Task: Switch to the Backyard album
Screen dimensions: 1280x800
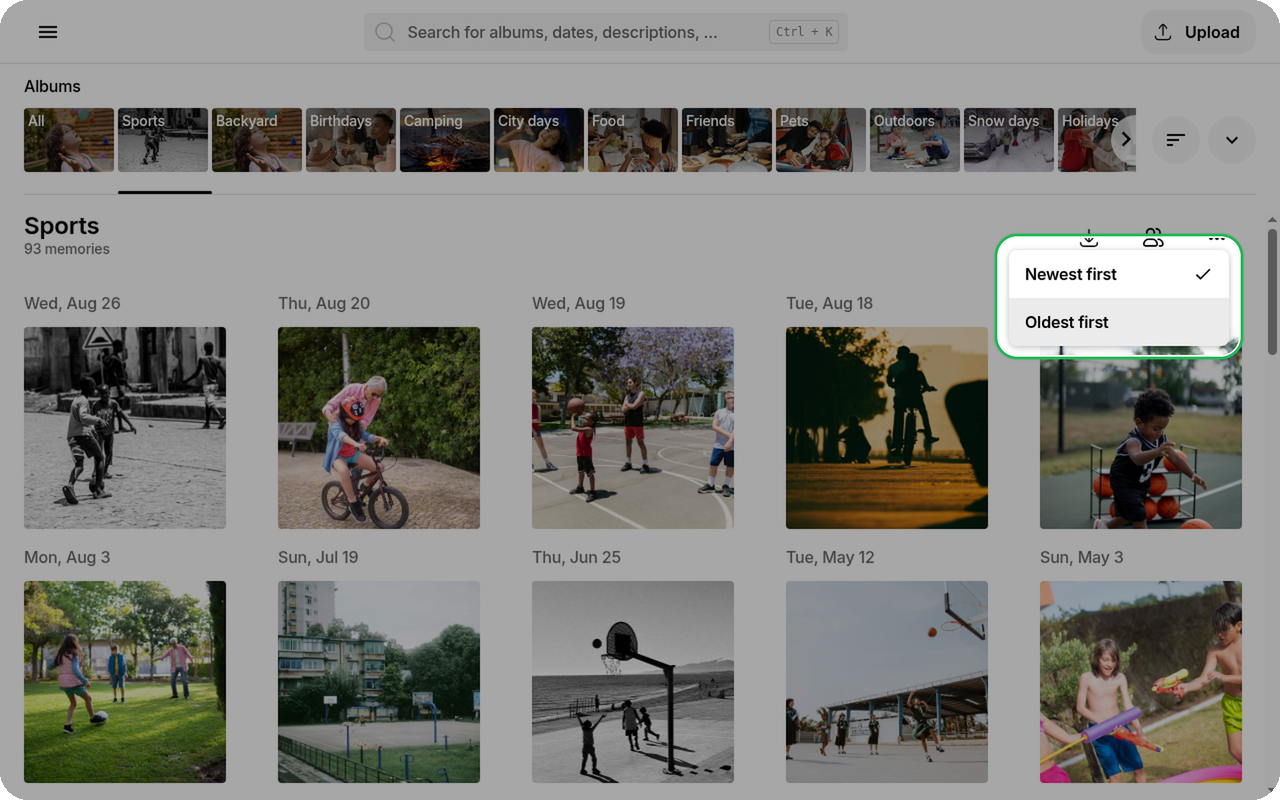Action: 257,140
